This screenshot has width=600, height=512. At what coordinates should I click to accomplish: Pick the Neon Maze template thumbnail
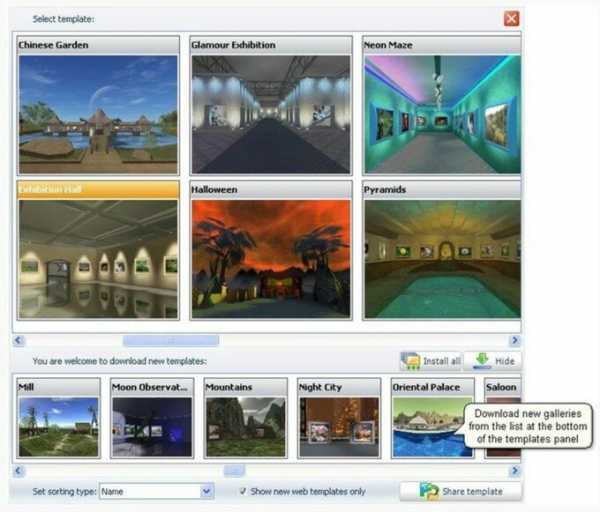[x=442, y=114]
